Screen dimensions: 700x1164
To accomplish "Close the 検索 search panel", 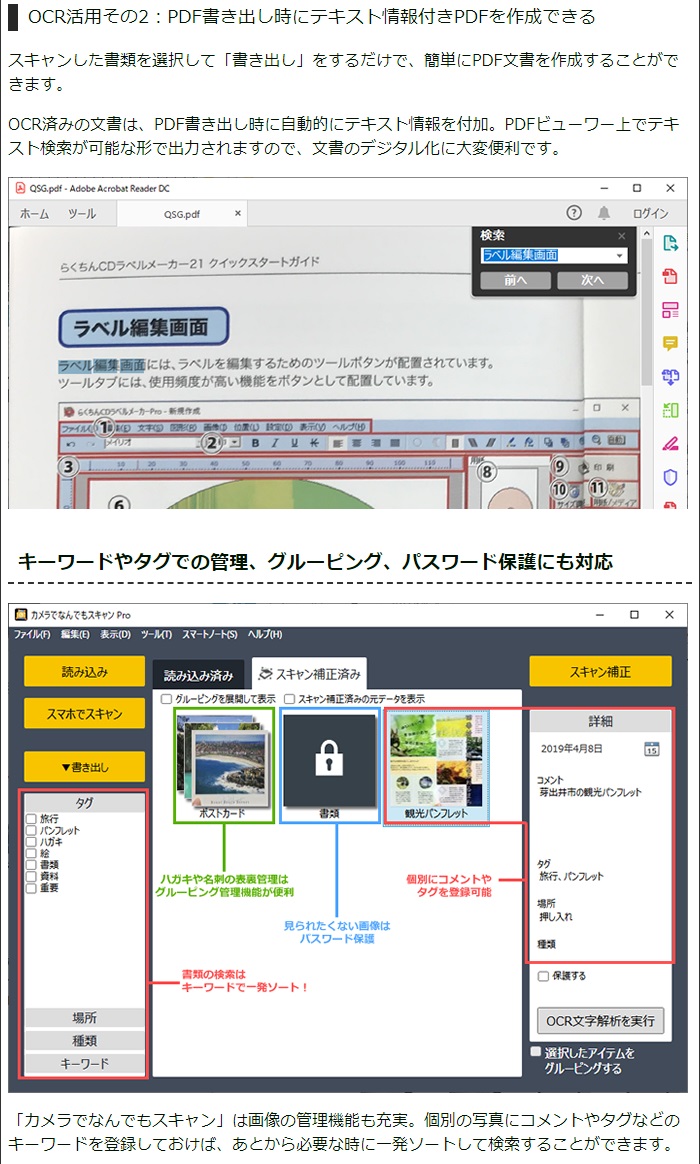I will click(x=621, y=236).
